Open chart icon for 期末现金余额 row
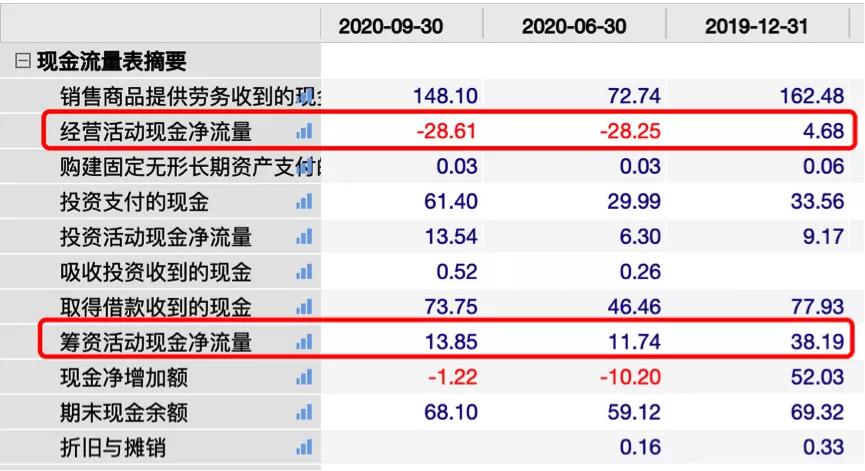Image resolution: width=865 pixels, height=471 pixels. click(305, 413)
